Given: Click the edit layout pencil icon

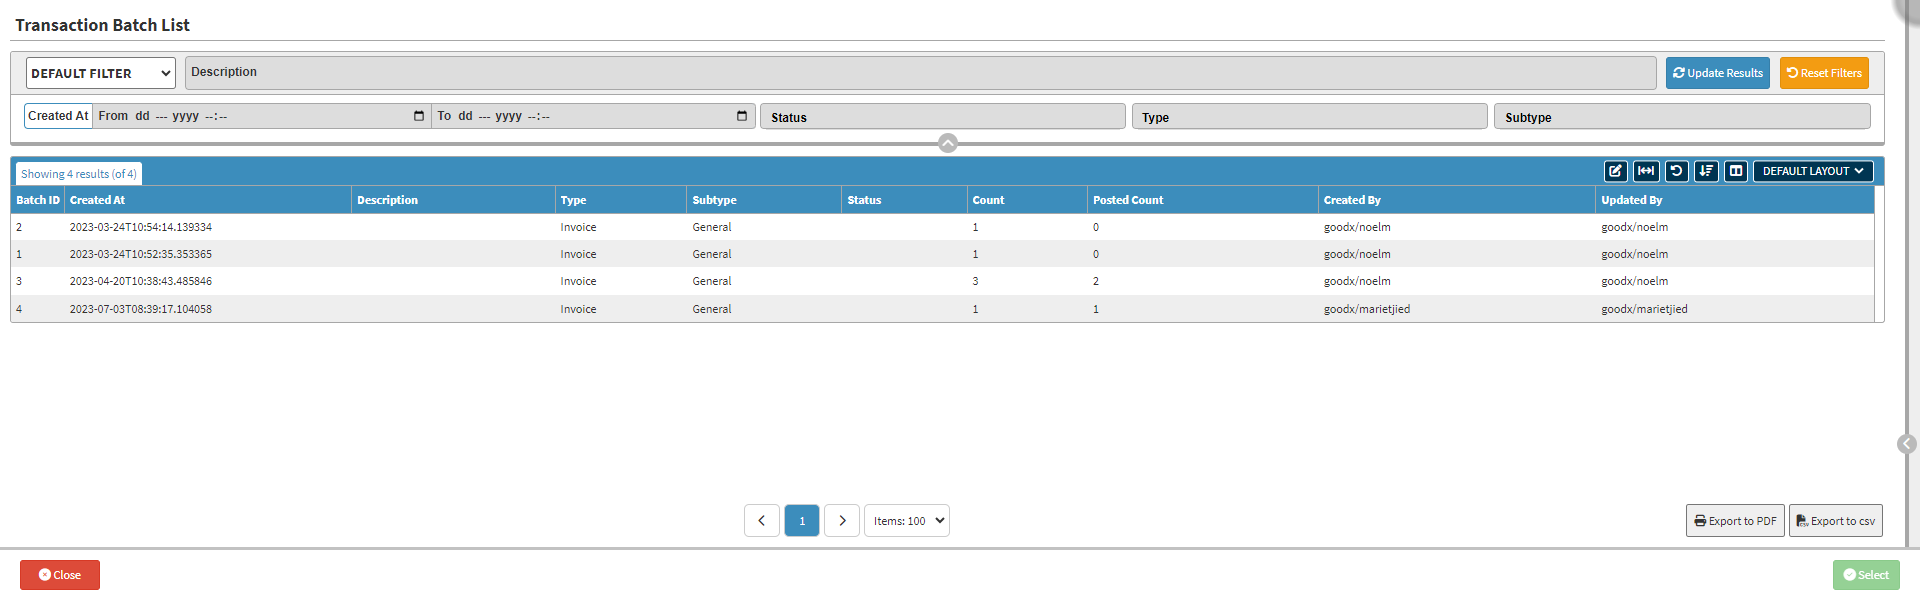Looking at the screenshot, I should 1615,171.
